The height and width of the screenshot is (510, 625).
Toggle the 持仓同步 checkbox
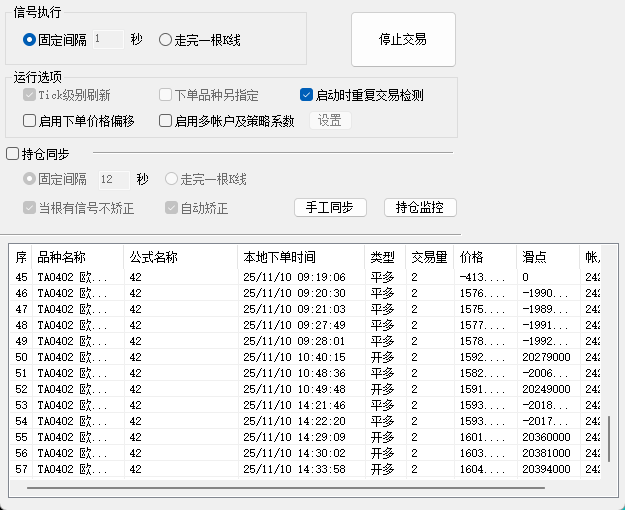point(13,154)
